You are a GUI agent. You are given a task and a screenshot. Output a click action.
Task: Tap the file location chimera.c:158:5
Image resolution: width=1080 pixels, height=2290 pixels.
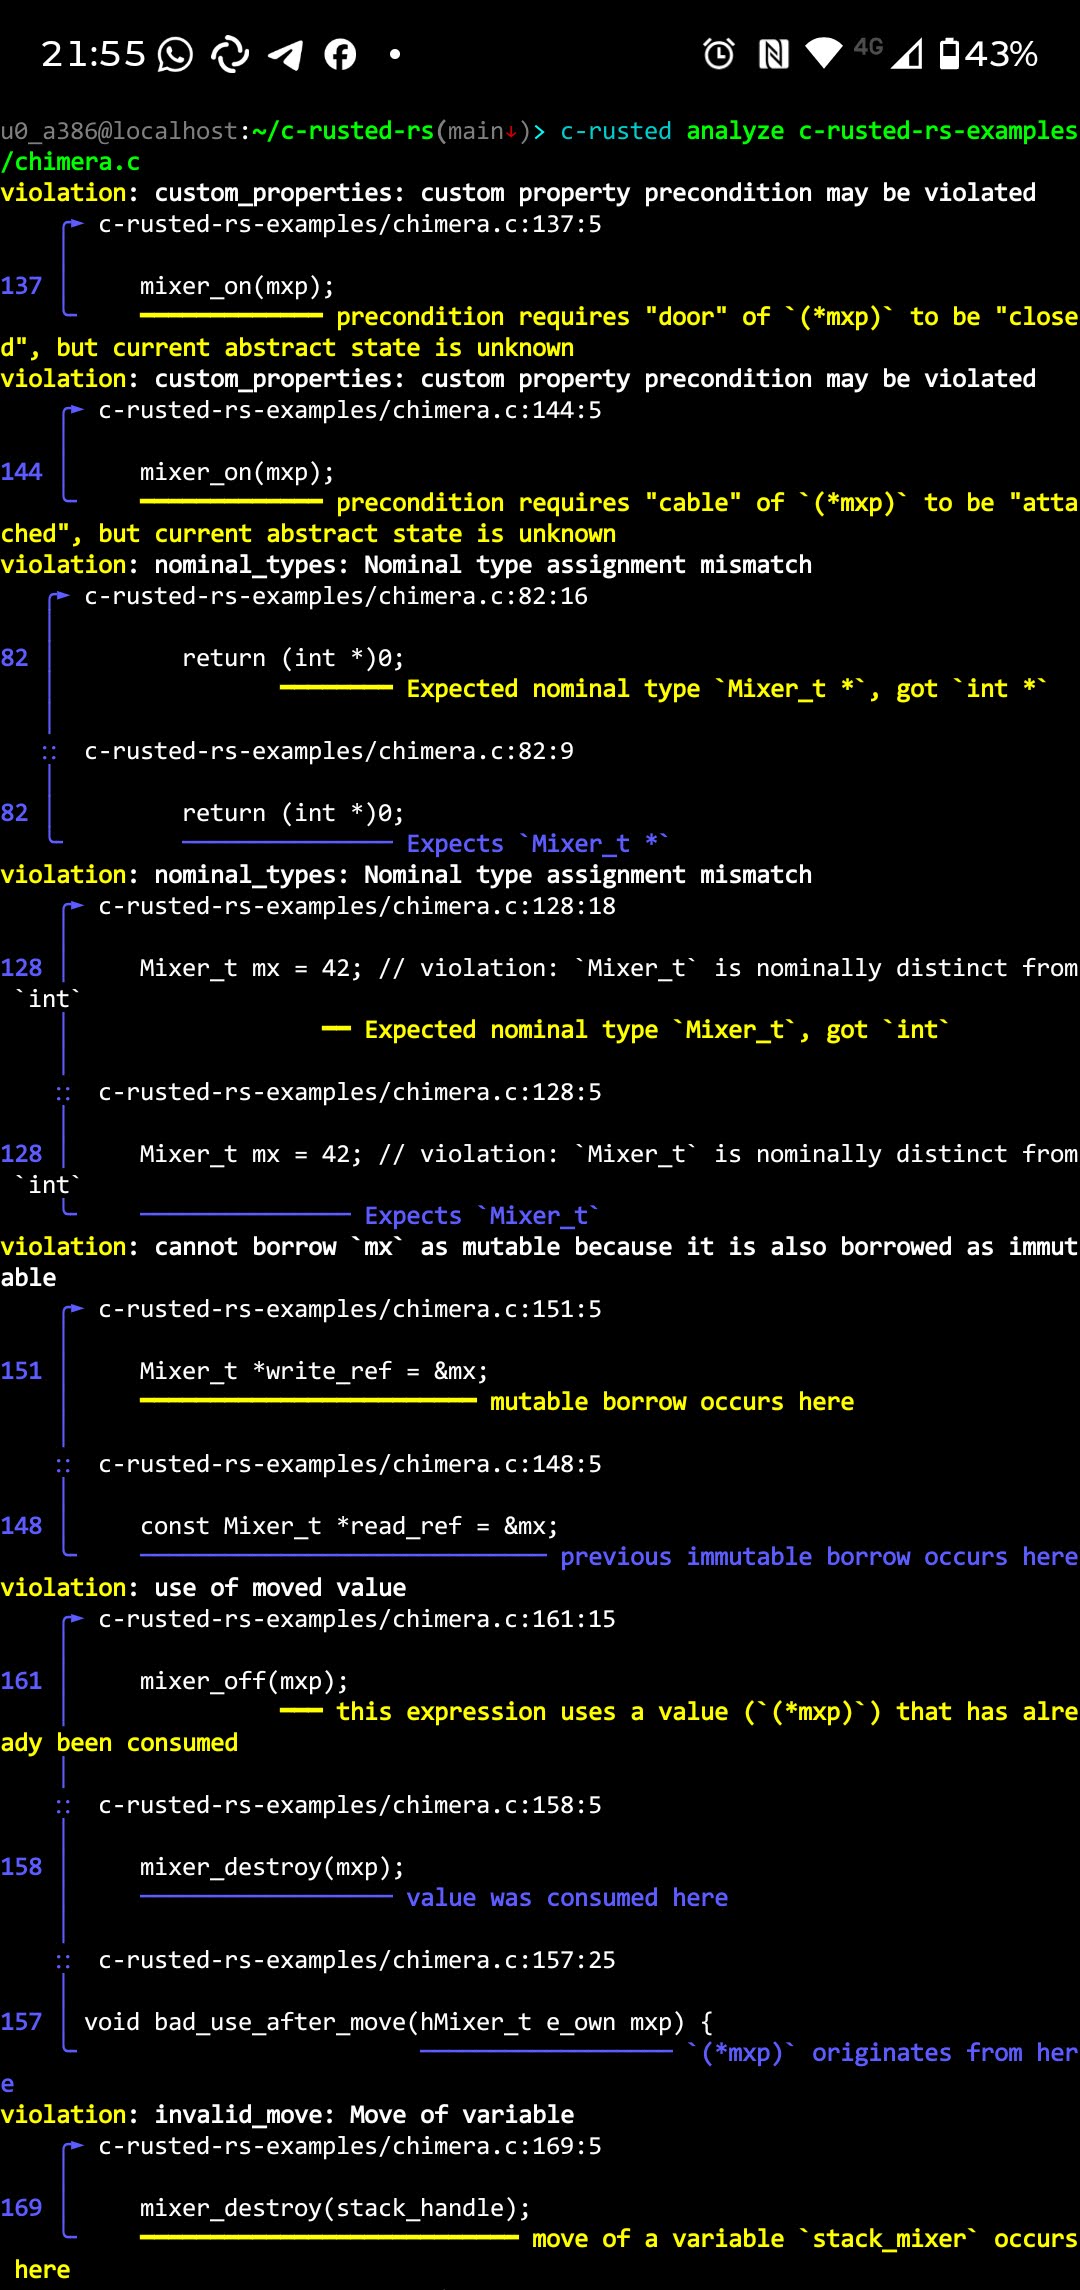[350, 1805]
